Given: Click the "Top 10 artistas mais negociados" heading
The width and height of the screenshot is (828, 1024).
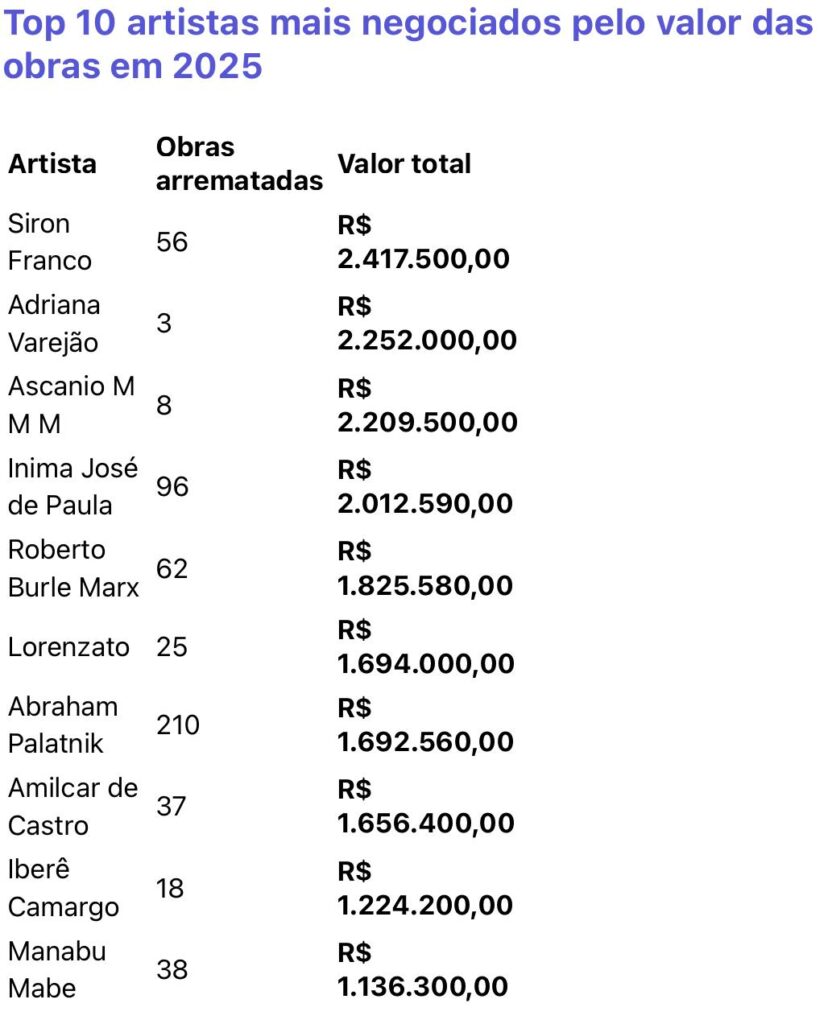Looking at the screenshot, I should pyautogui.click(x=408, y=45).
